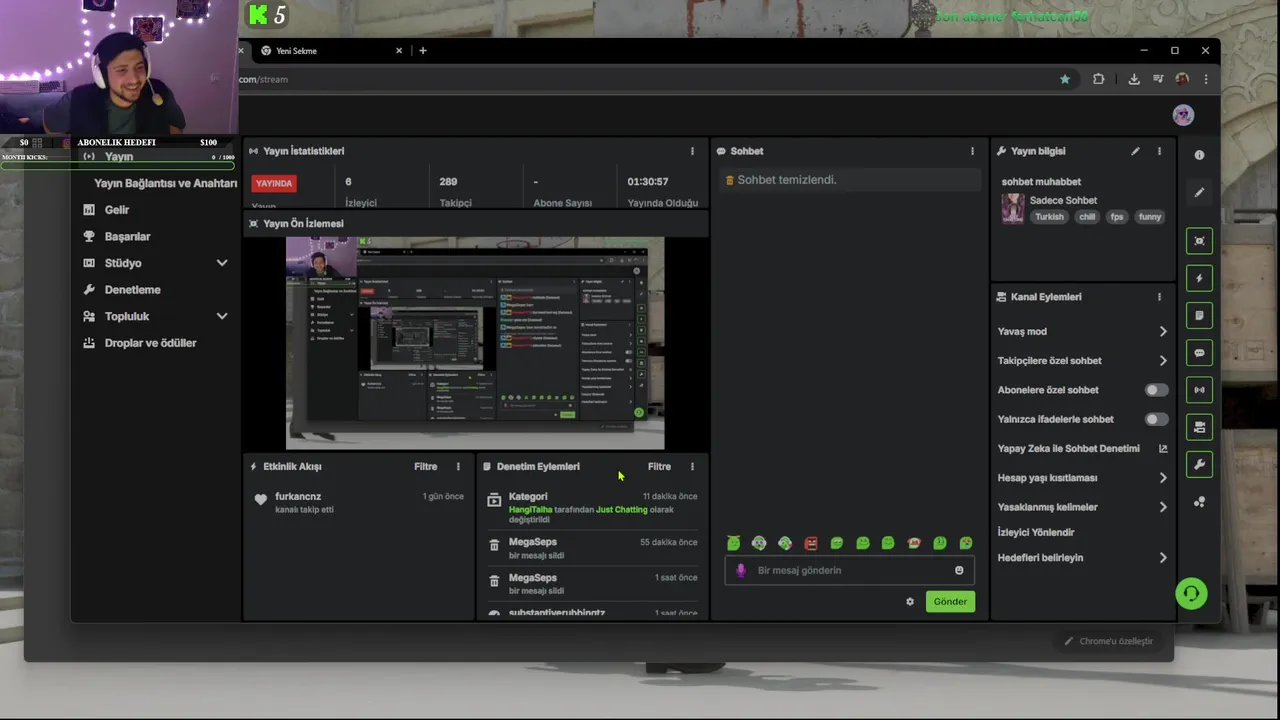
Task: Toggle the broadcast statistics icon in right toolbar
Action: tap(1199, 390)
